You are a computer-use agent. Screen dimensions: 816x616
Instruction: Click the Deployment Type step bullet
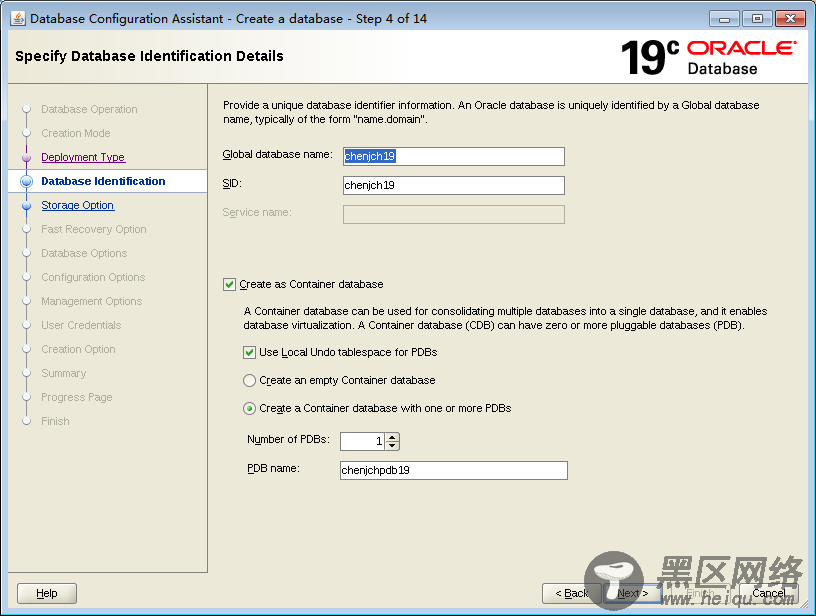pos(27,158)
